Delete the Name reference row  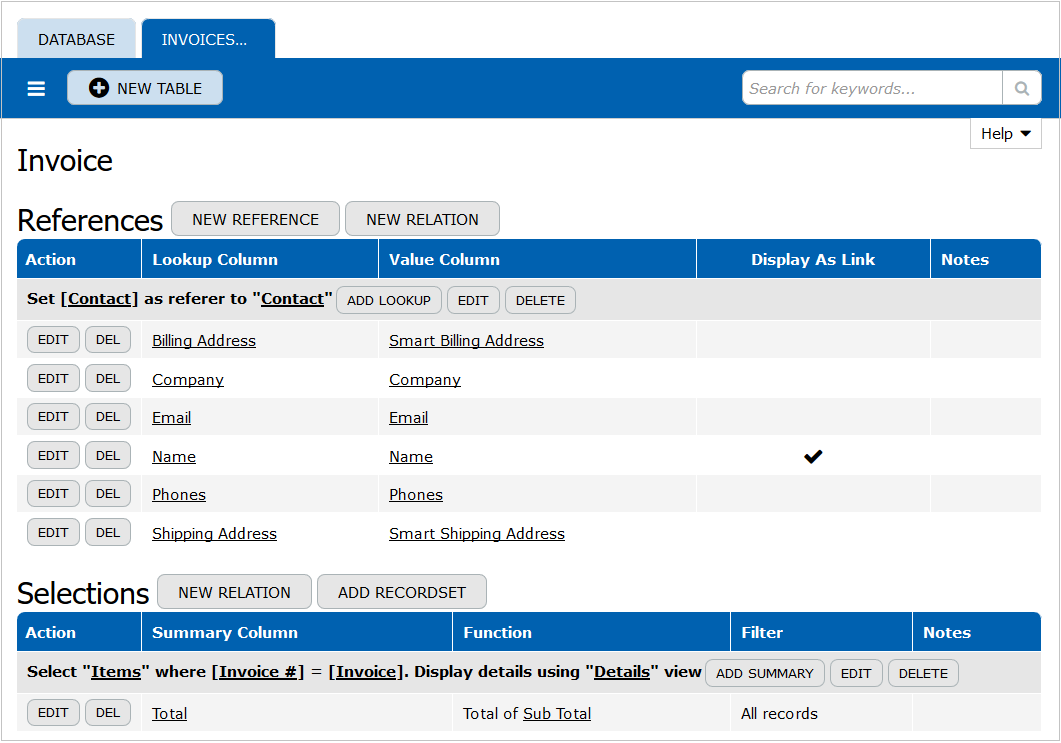tap(108, 455)
